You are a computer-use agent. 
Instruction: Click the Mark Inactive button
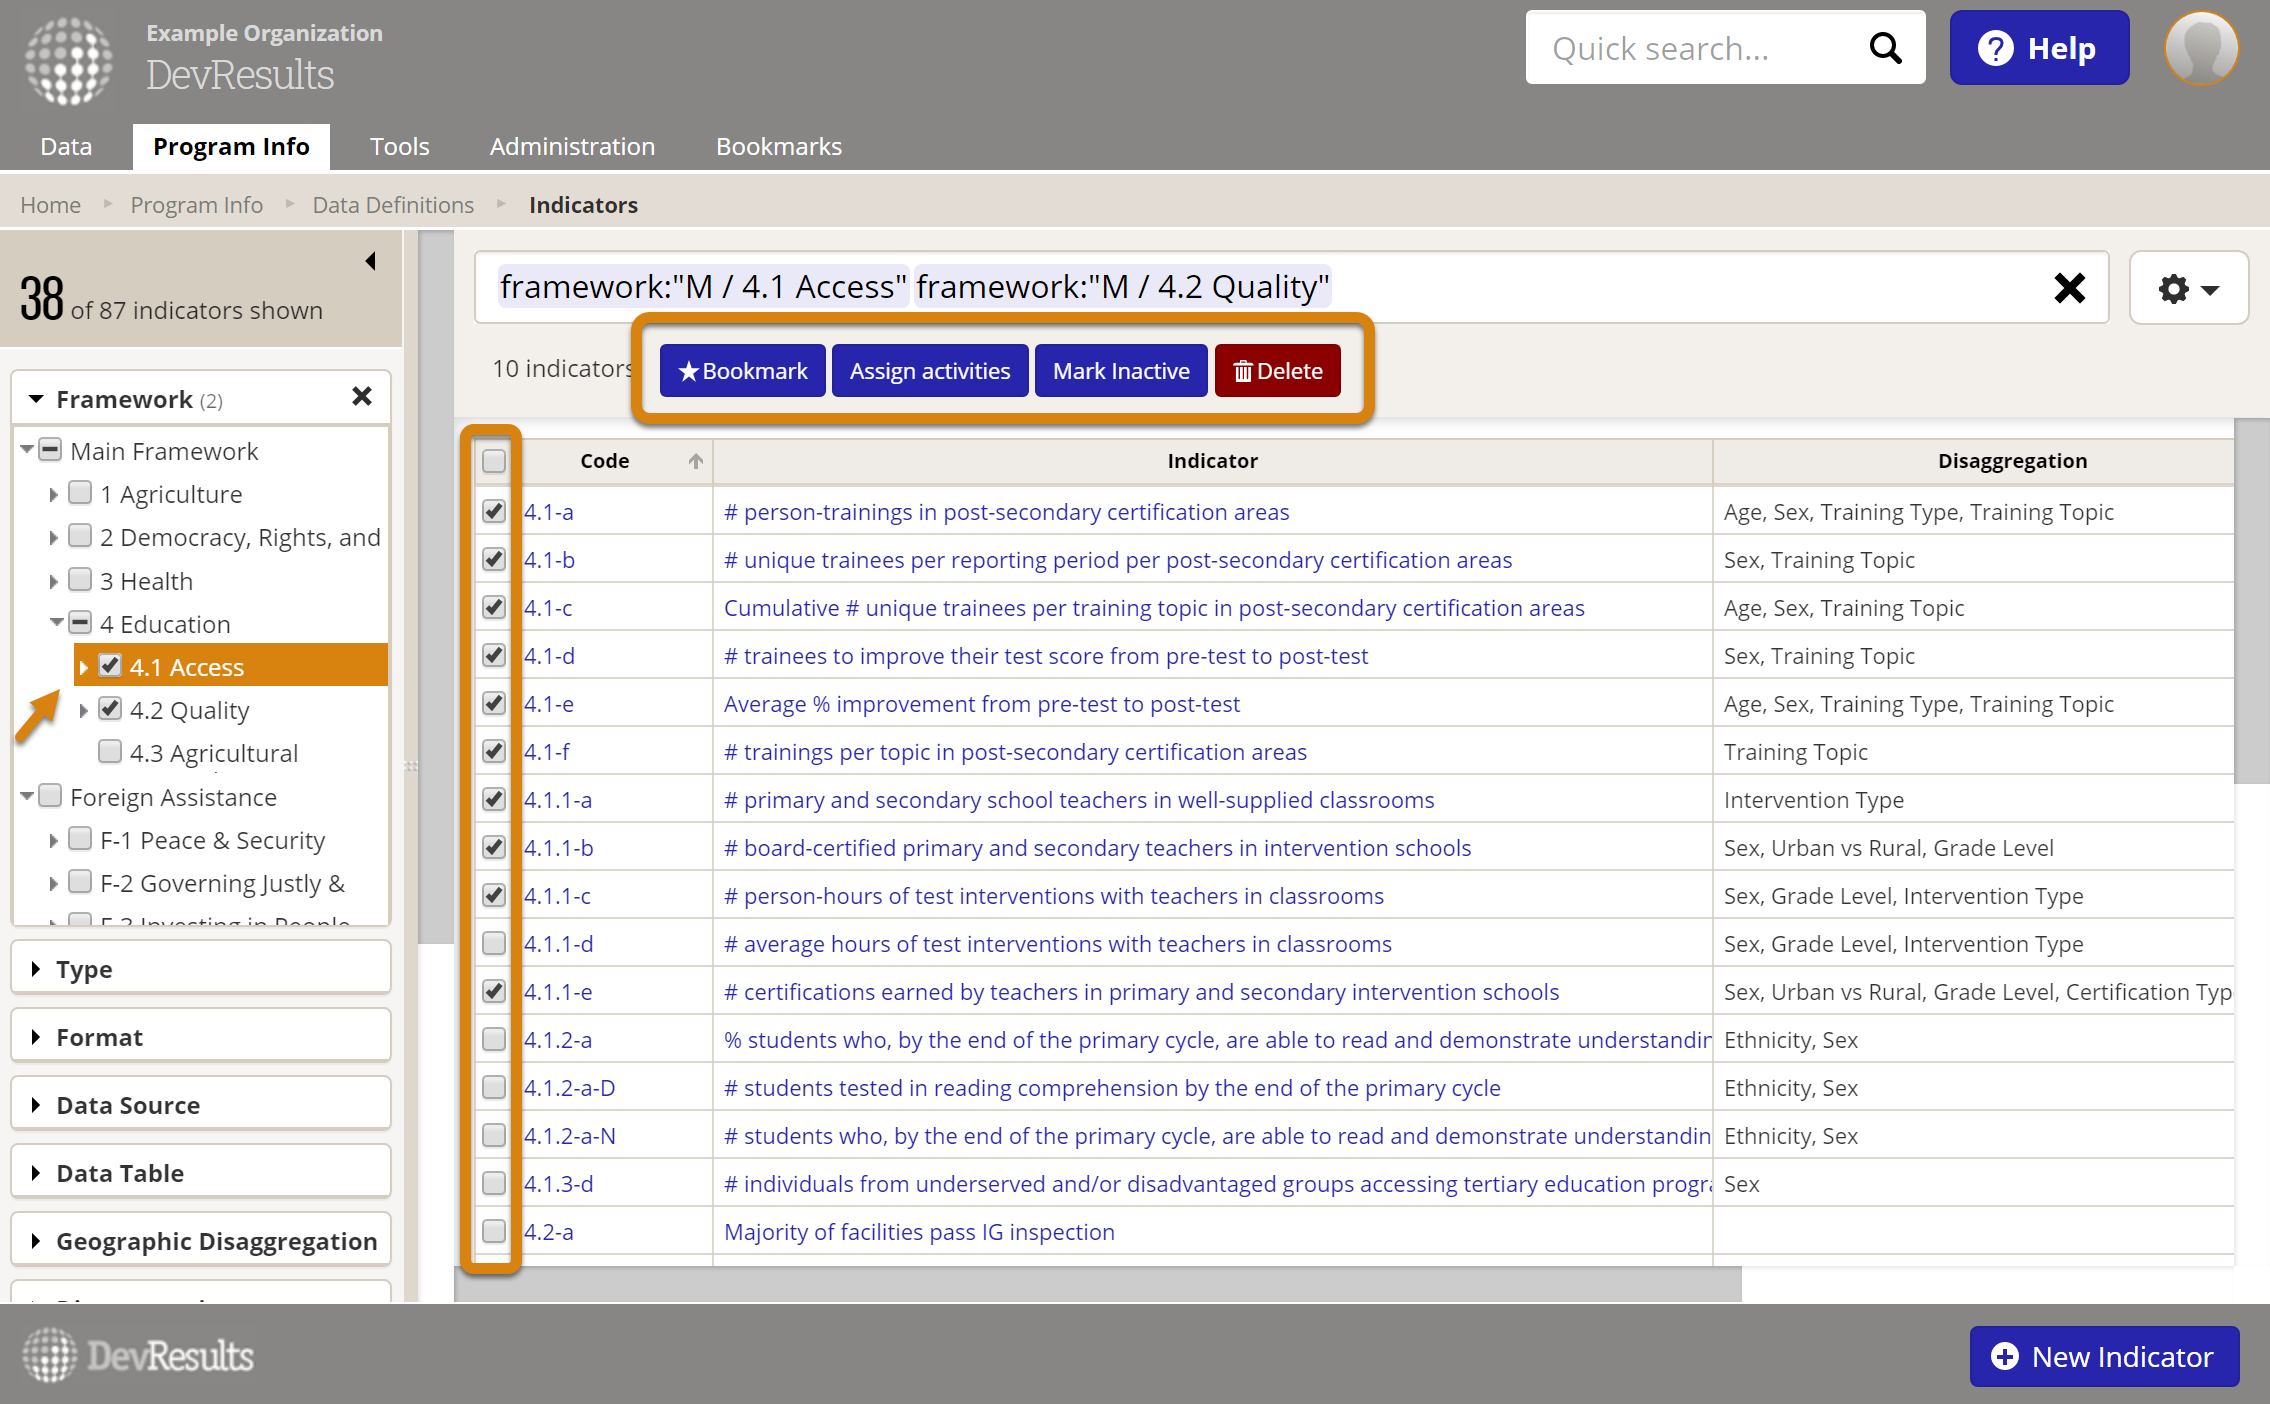pyautogui.click(x=1120, y=371)
